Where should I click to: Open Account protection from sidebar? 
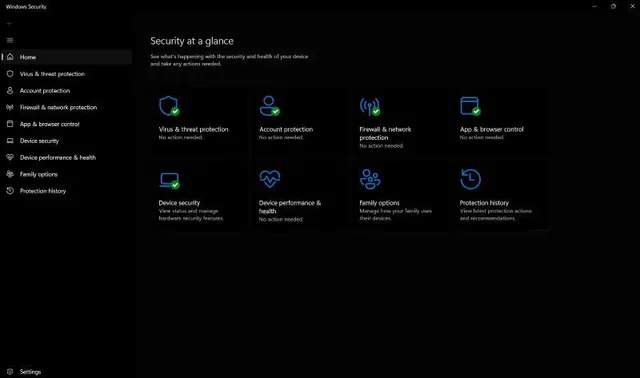click(67, 91)
